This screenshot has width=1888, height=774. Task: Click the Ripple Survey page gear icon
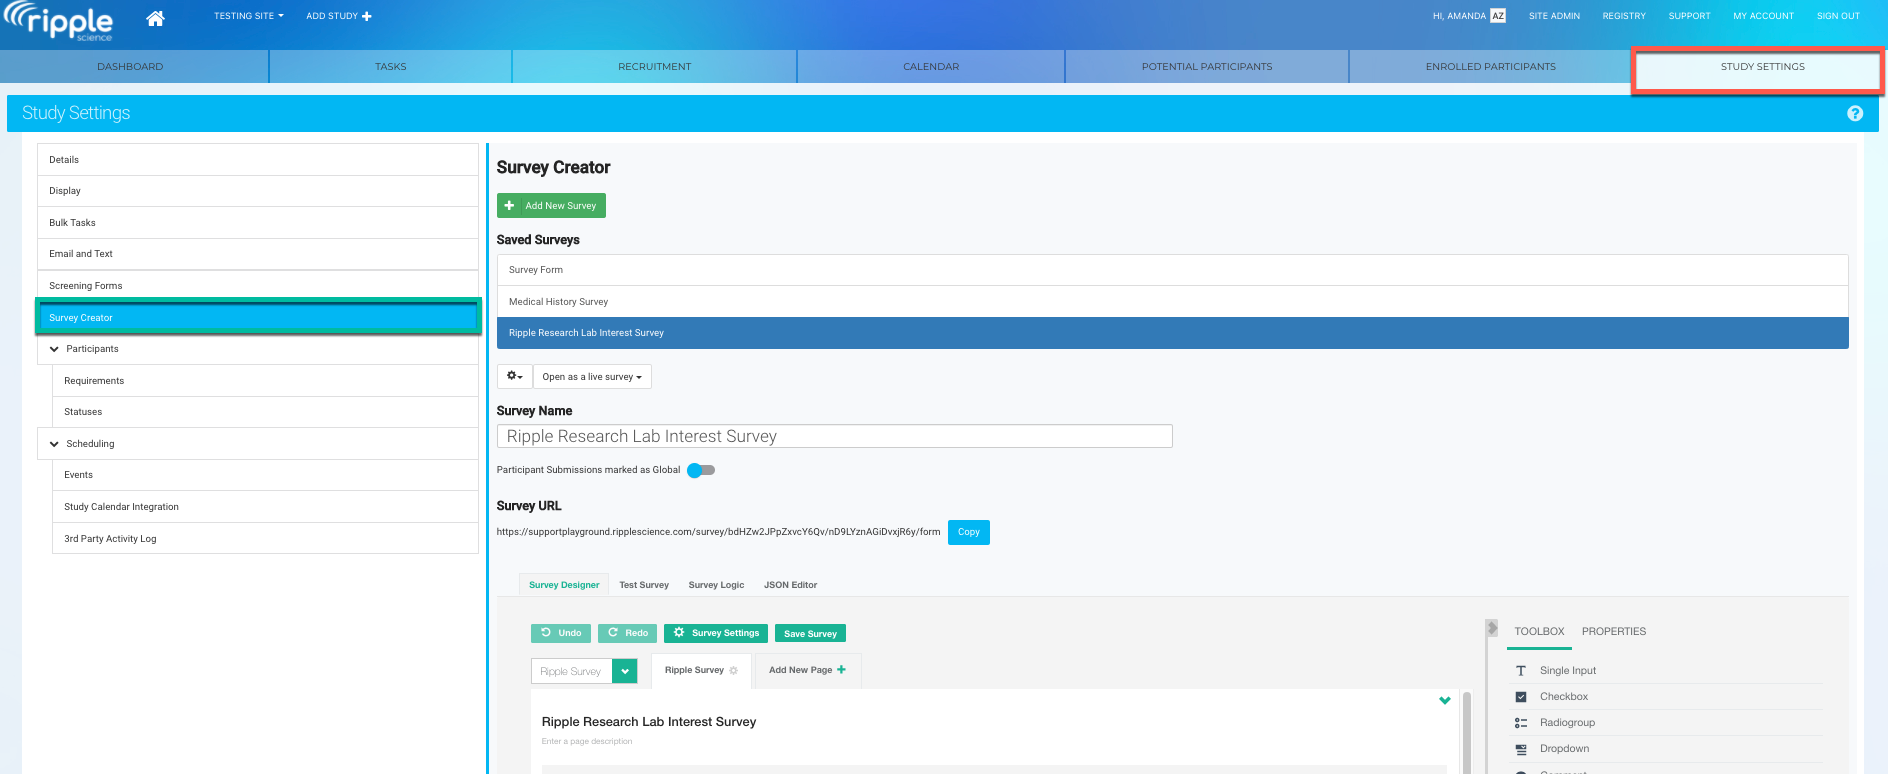pos(734,671)
